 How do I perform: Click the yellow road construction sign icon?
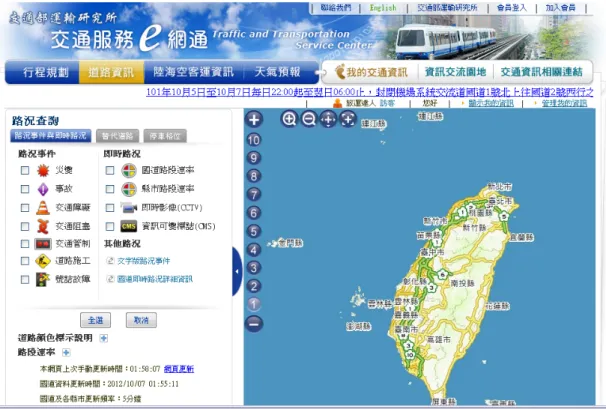43,261
